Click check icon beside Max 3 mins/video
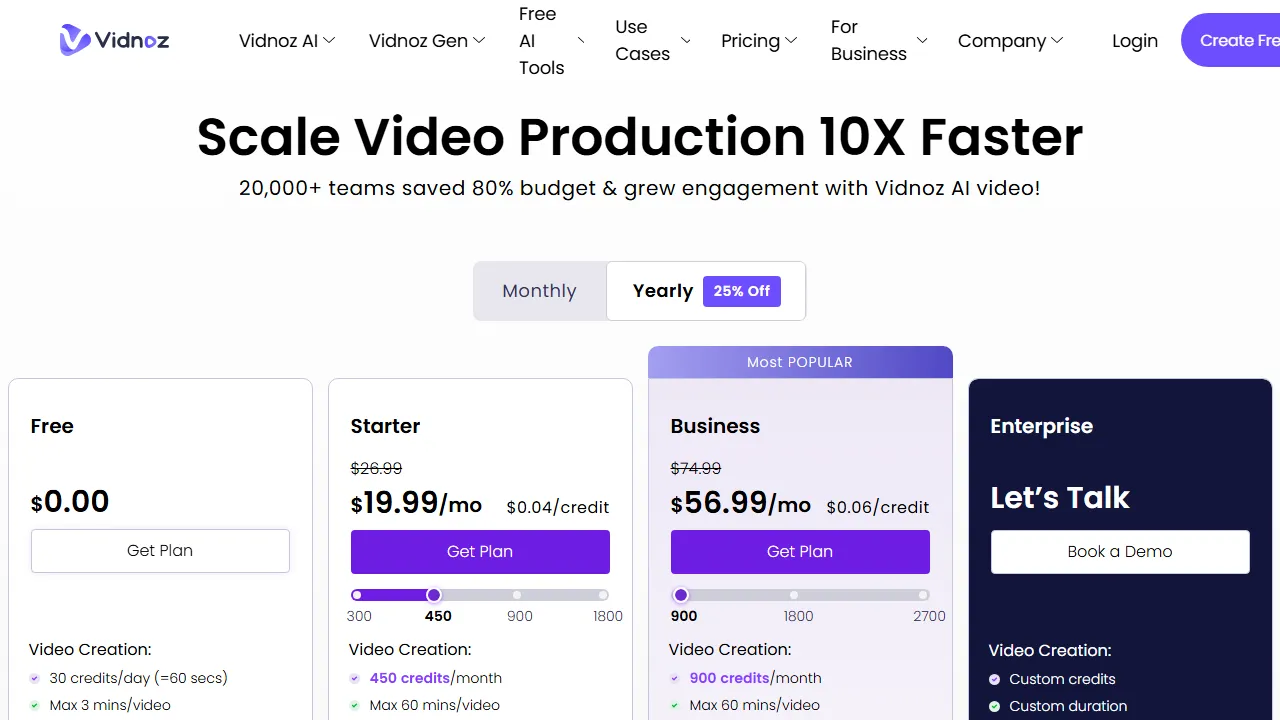 click(35, 705)
